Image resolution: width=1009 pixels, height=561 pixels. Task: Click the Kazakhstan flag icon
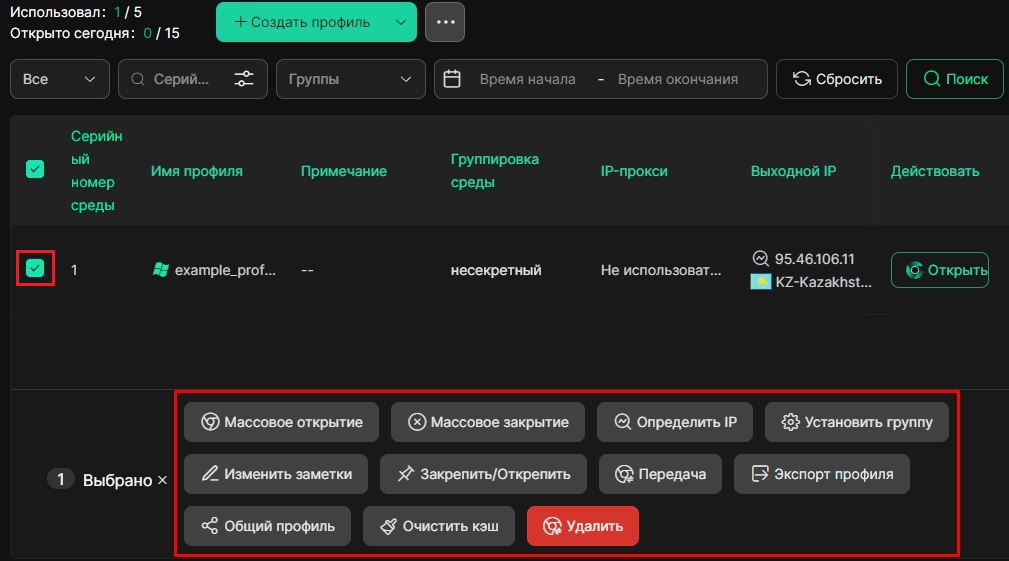[761, 282]
